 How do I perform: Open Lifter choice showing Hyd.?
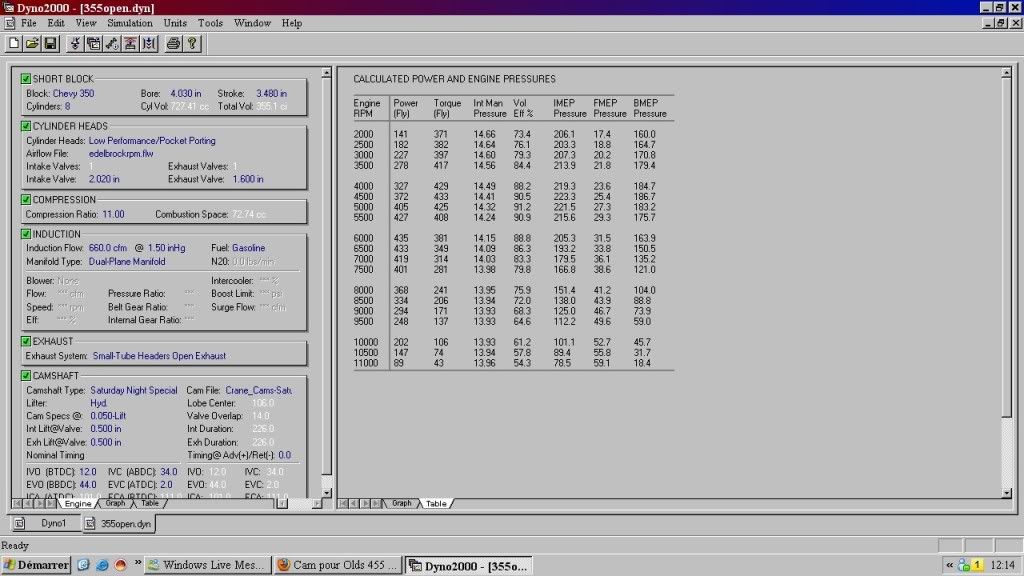99,403
